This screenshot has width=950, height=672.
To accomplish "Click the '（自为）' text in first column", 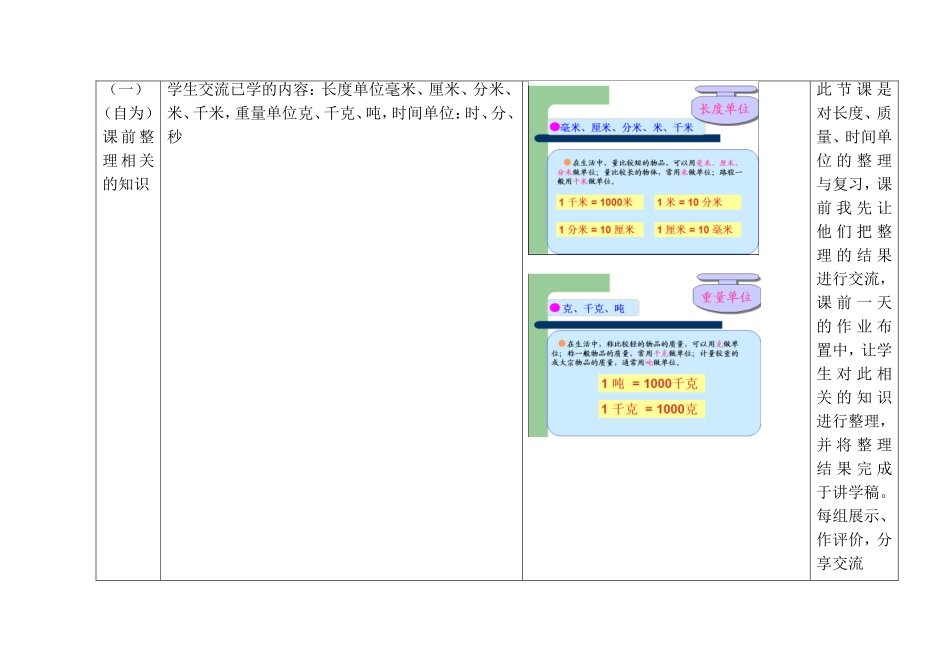I will pos(128,113).
